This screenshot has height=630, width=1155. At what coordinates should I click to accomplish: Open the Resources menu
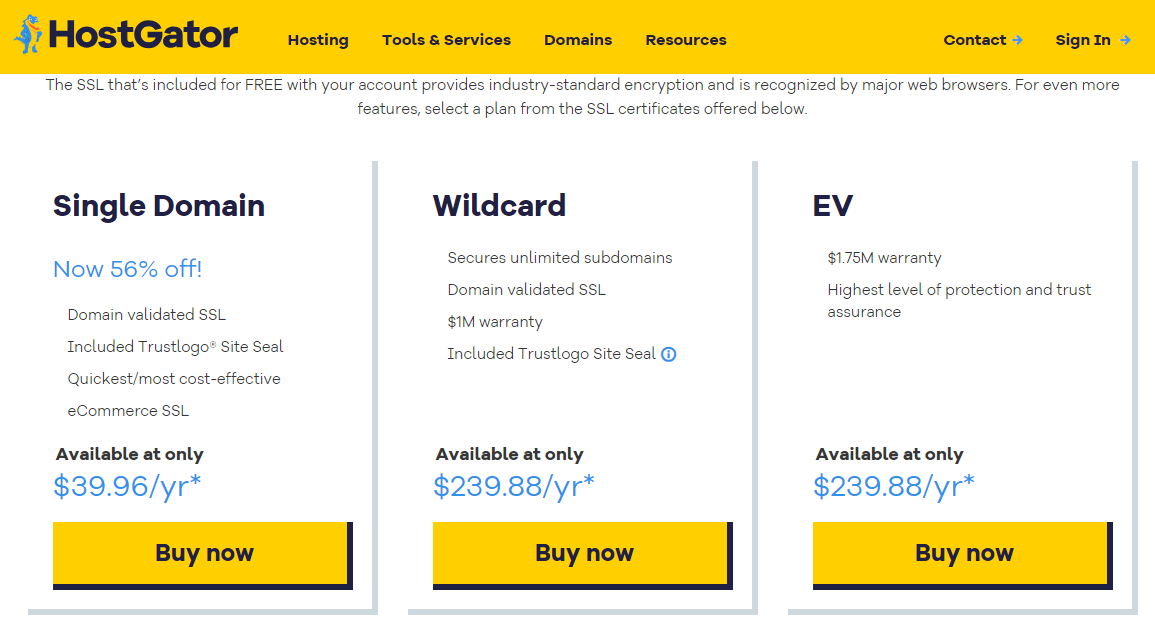(686, 40)
